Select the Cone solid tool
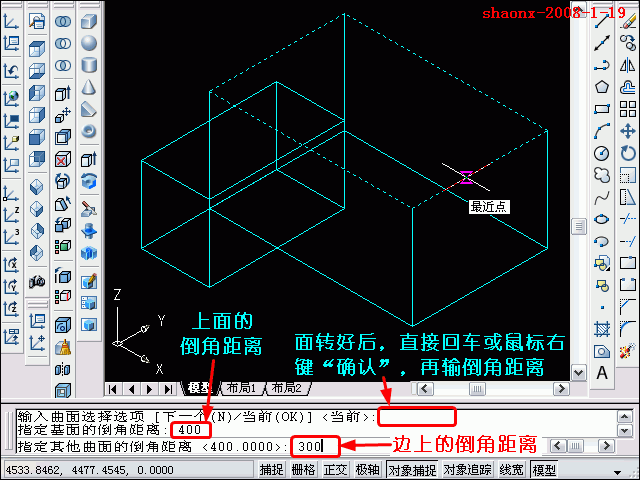The width and height of the screenshot is (640, 480). pos(89,87)
